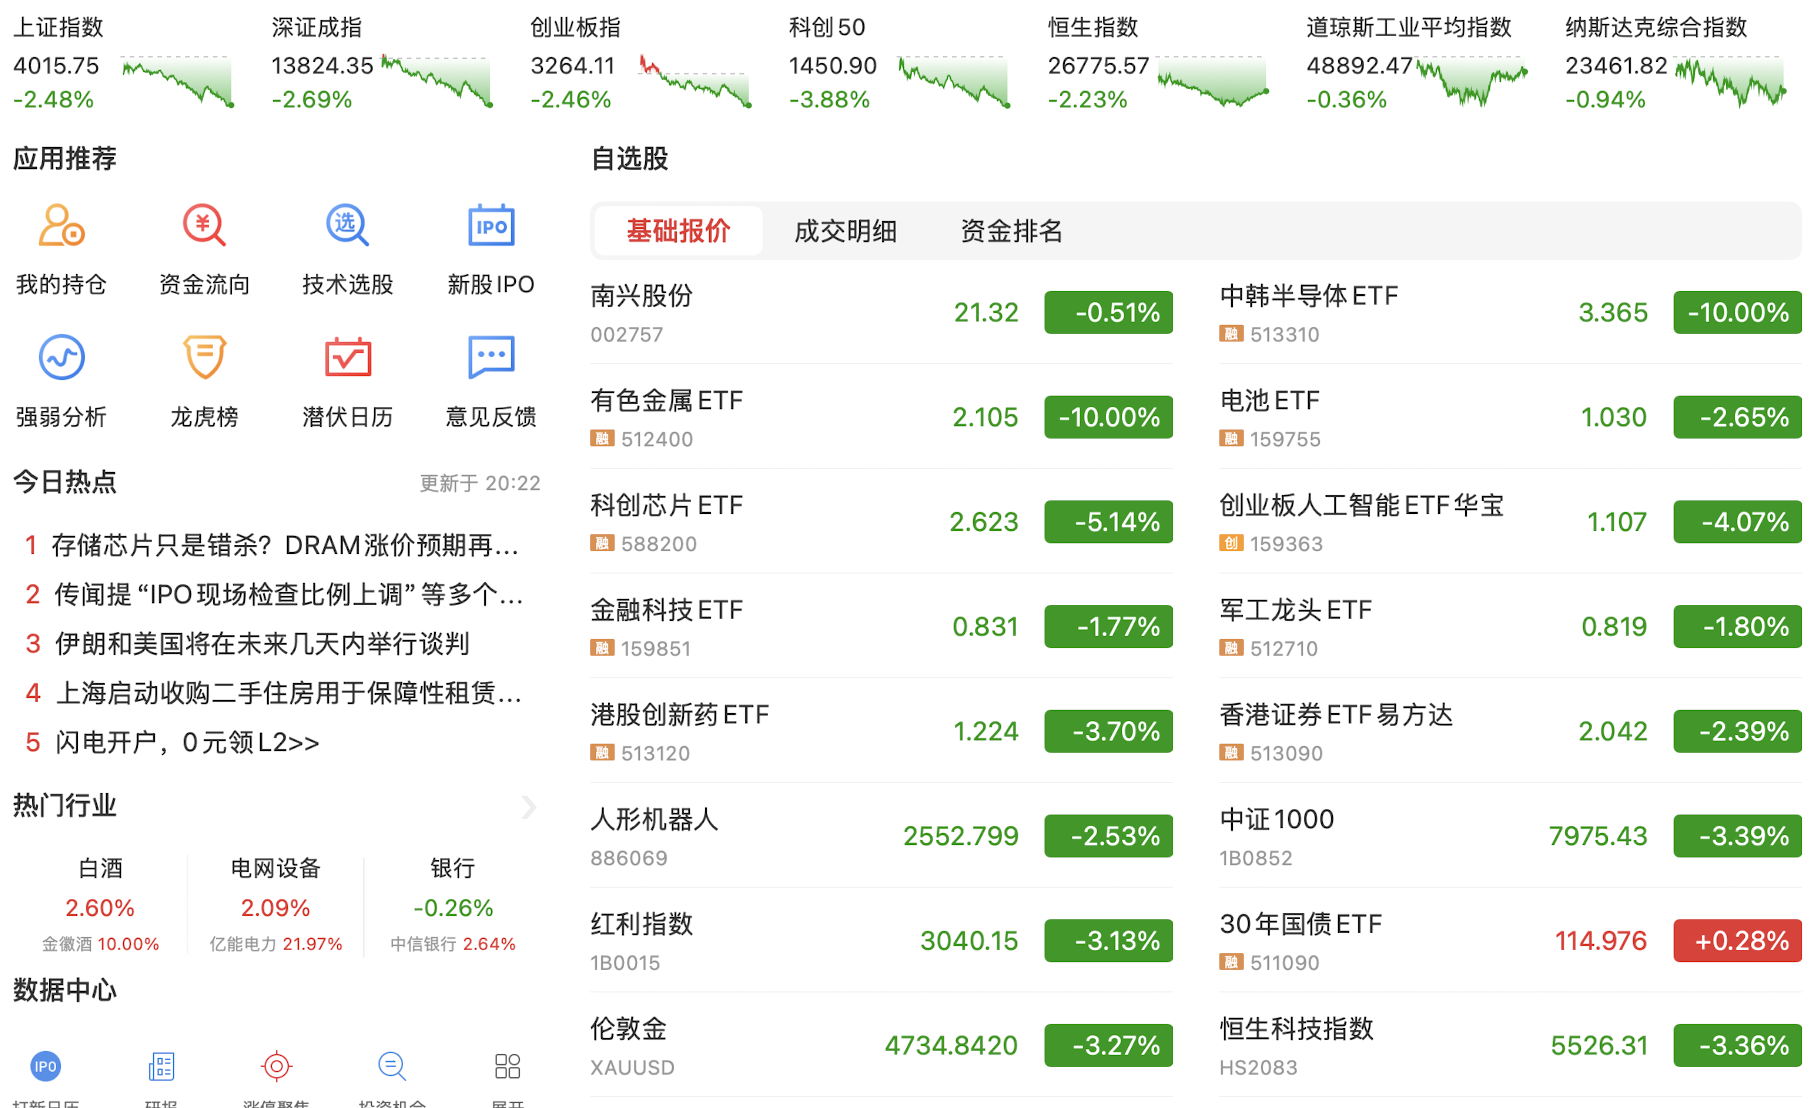
Task: Open 资金流向 capital flow icon
Action: pos(204,226)
